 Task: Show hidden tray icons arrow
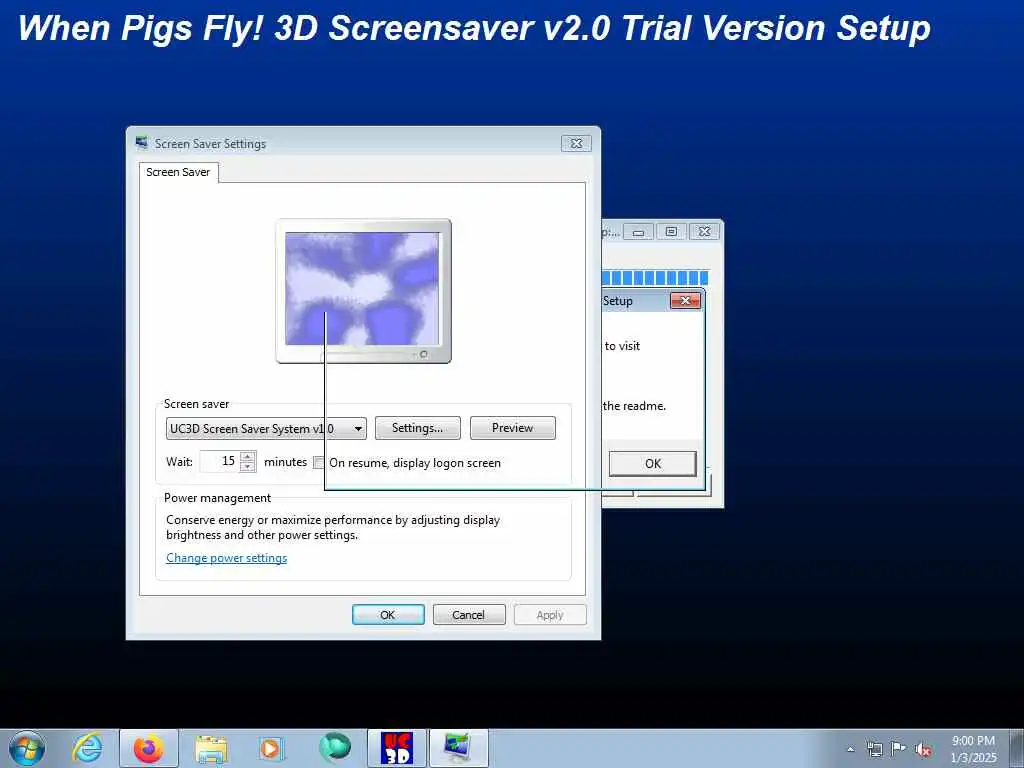(x=850, y=749)
